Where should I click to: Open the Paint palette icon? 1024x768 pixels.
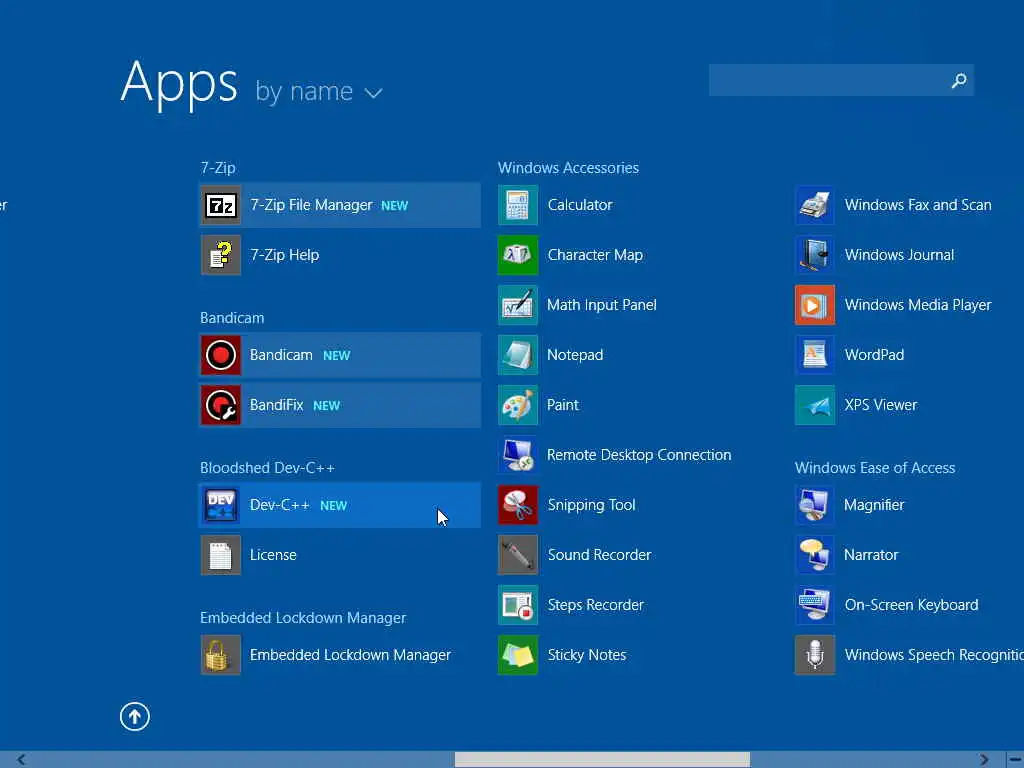(518, 405)
